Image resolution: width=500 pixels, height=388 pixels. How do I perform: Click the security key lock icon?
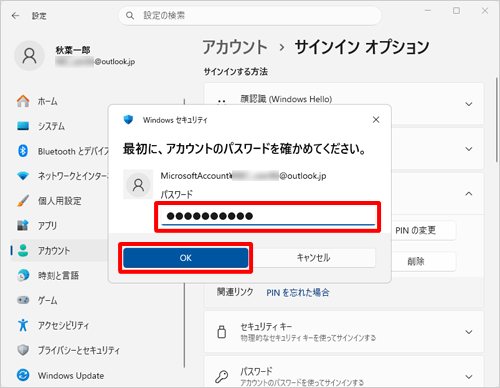[x=222, y=332]
